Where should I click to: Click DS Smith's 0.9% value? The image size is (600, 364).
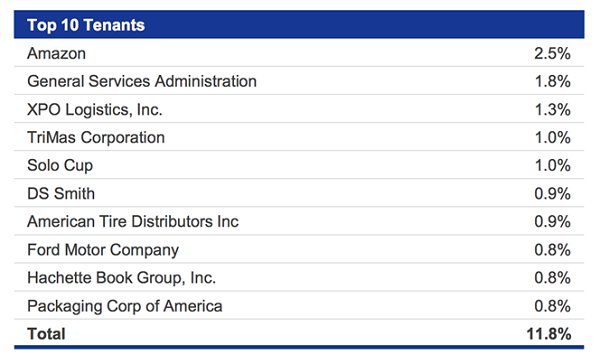click(552, 194)
